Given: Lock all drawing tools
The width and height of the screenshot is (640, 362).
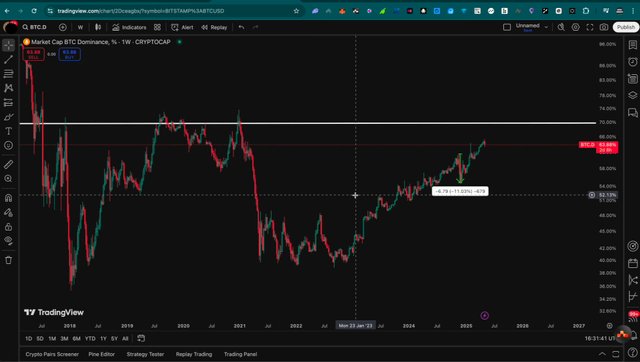Looking at the screenshot, I should pos(9,227).
